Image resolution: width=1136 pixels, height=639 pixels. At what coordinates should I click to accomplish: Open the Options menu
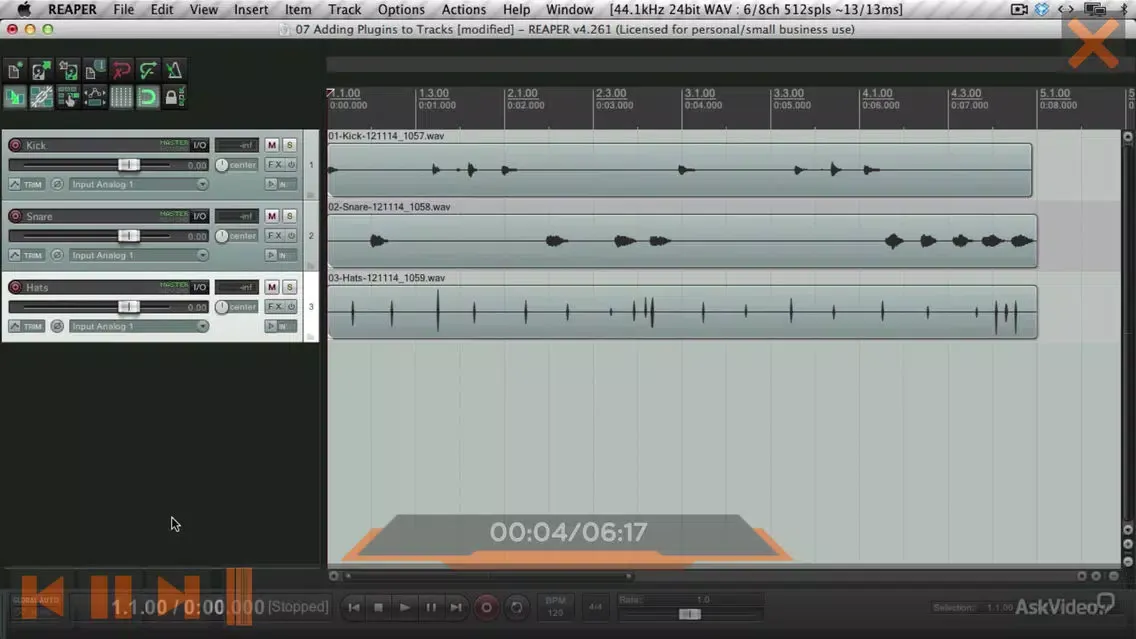coord(401,9)
